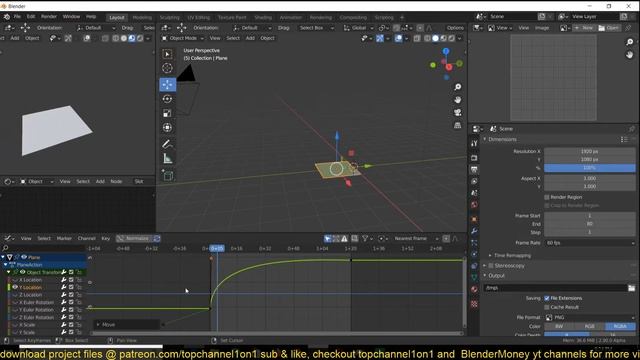Click viewport pan hand icon

[x=458, y=100]
